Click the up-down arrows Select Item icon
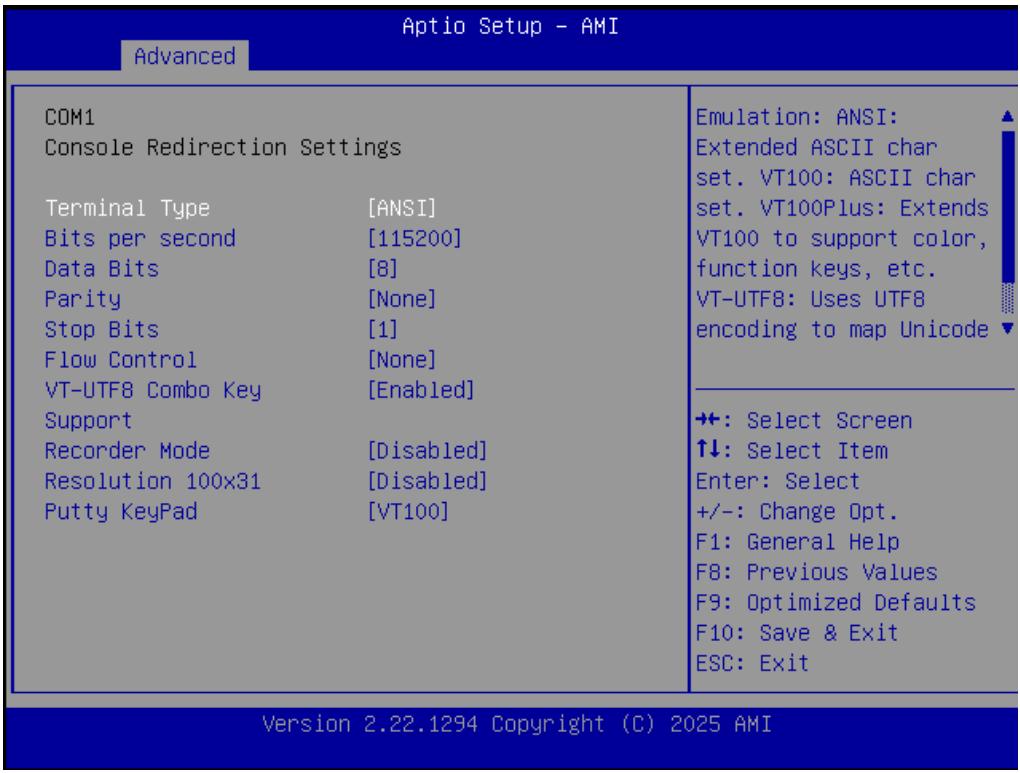 pos(708,450)
